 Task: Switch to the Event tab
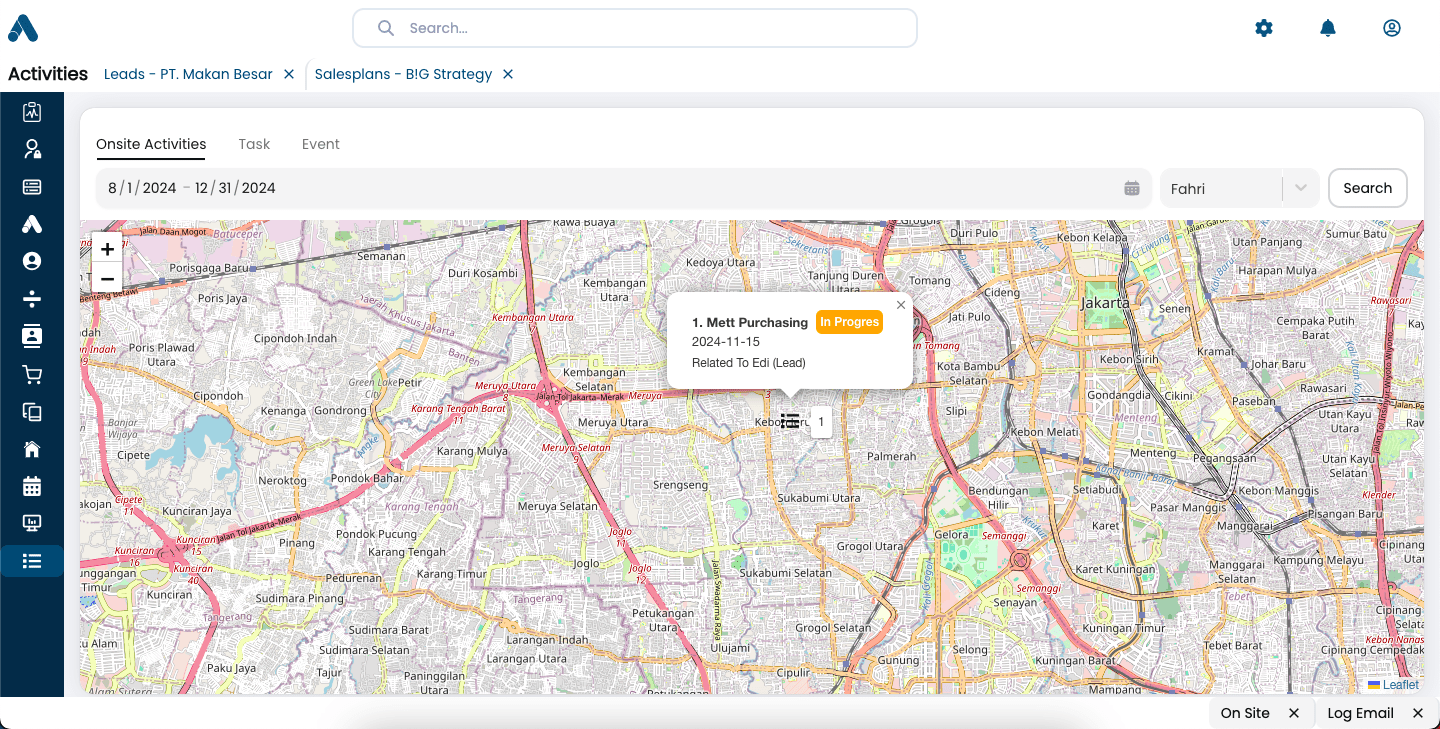pyautogui.click(x=321, y=144)
